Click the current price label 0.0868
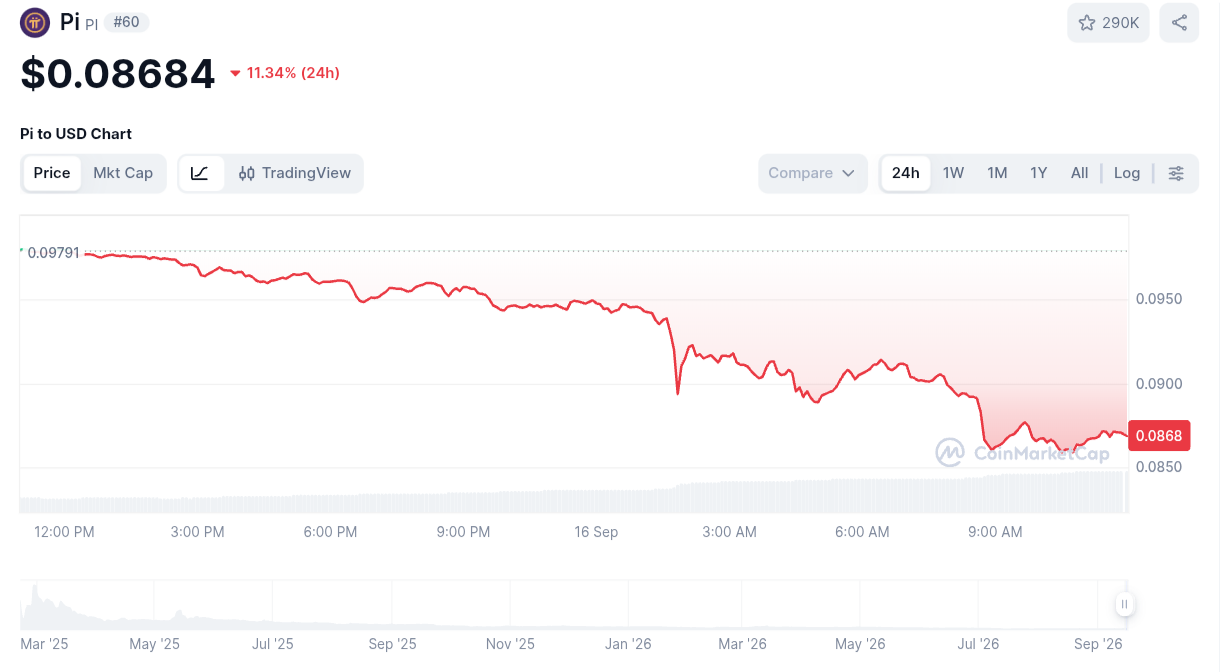1220x672 pixels. click(1159, 436)
